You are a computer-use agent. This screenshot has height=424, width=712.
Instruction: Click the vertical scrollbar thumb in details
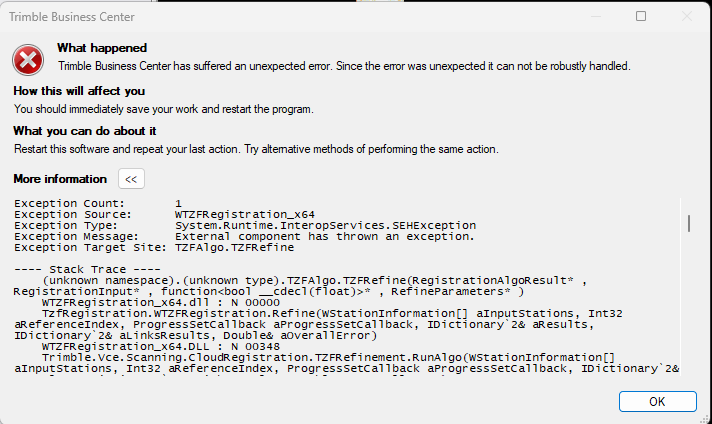click(x=688, y=223)
